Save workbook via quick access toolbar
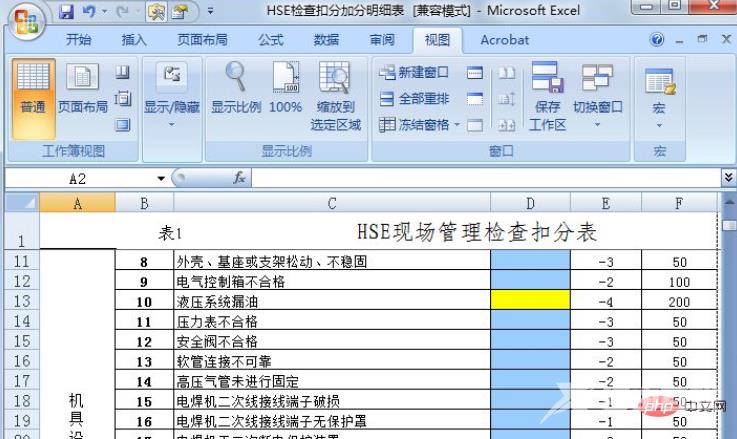The image size is (737, 439). point(67,13)
